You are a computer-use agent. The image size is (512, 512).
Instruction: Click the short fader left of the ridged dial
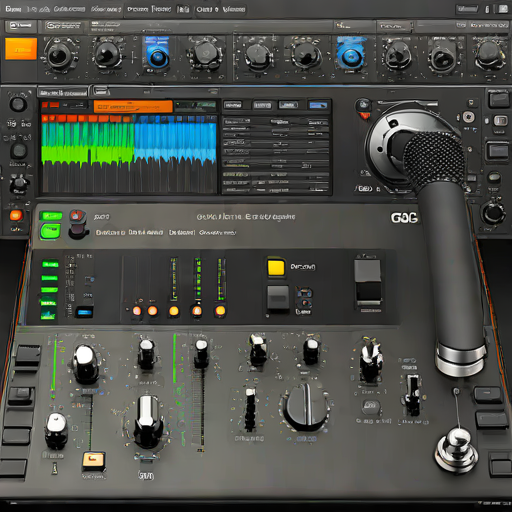click(x=250, y=409)
